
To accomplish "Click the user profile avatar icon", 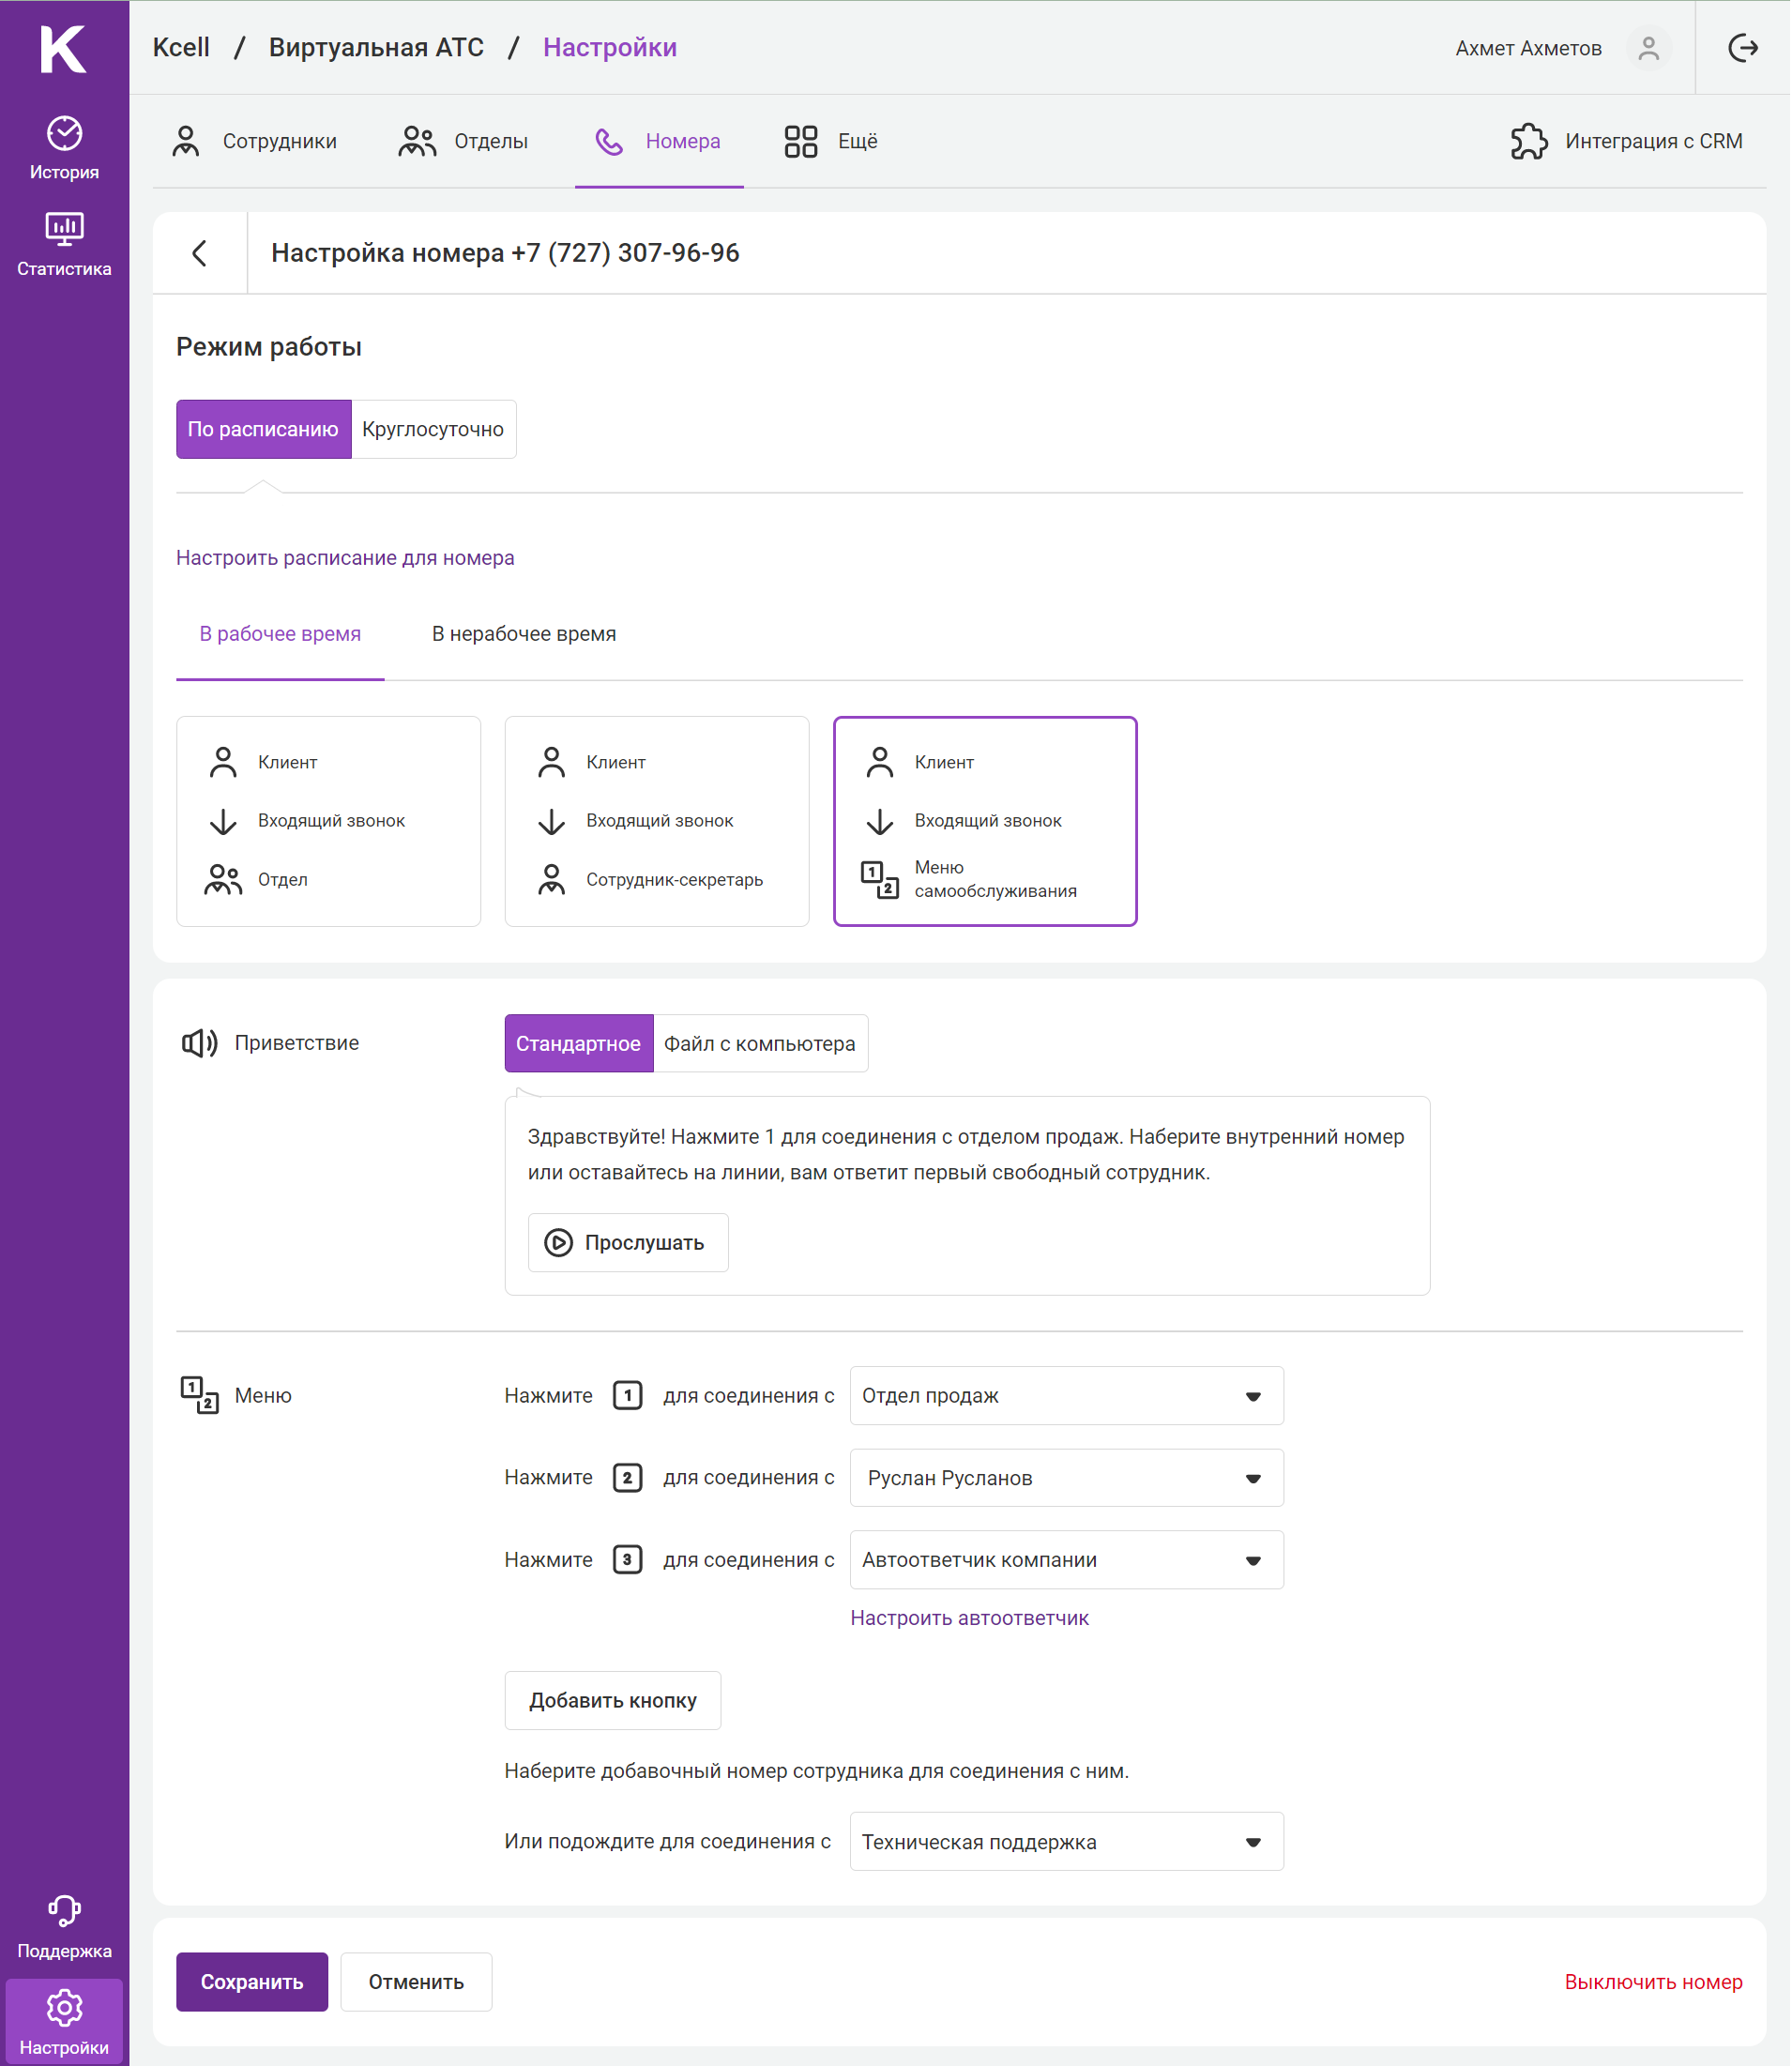I will tap(1648, 48).
